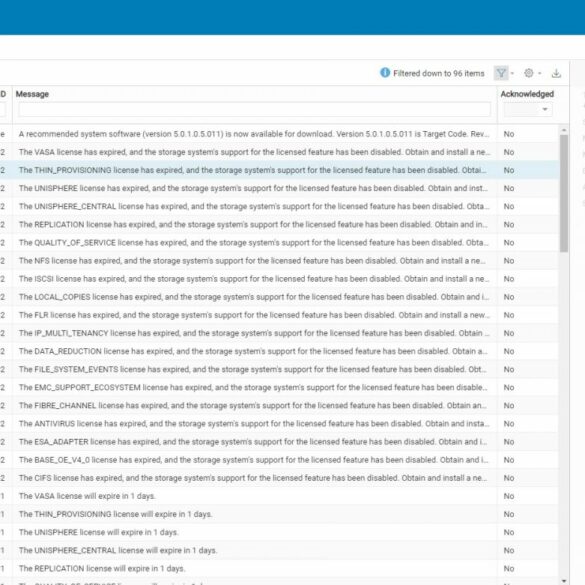This screenshot has height=585, width=585.
Task: Click the blue info icon beside Filtered
Action: [385, 73]
